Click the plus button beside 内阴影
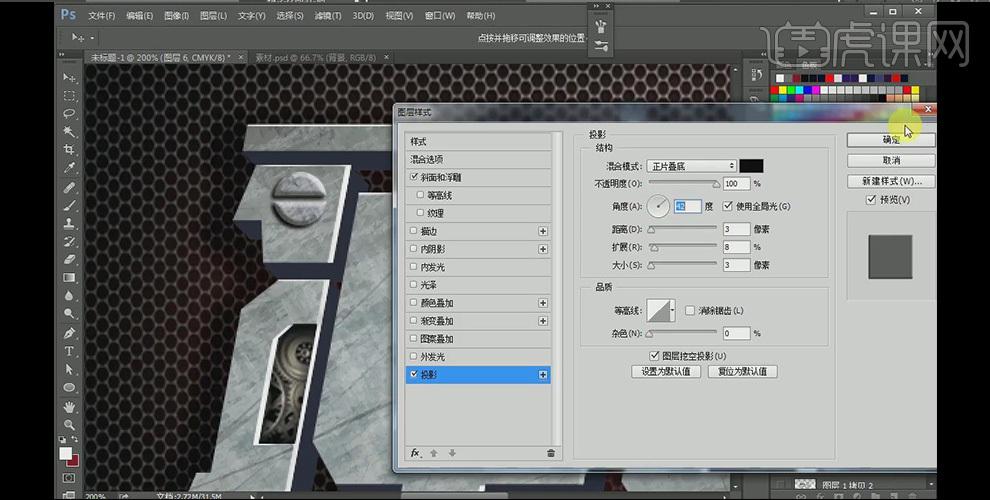This screenshot has height=500, width=990. click(x=543, y=249)
